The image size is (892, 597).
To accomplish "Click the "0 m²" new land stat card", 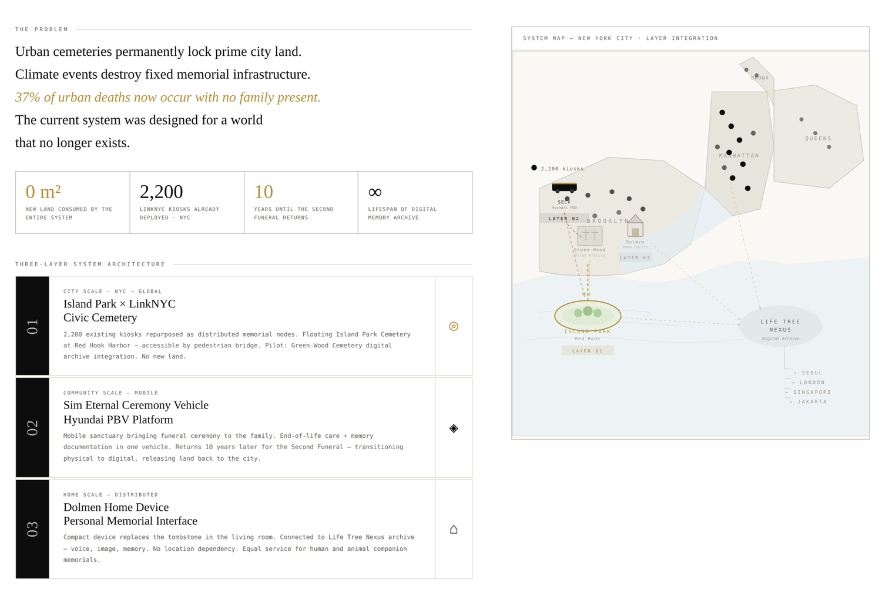I will (72, 202).
